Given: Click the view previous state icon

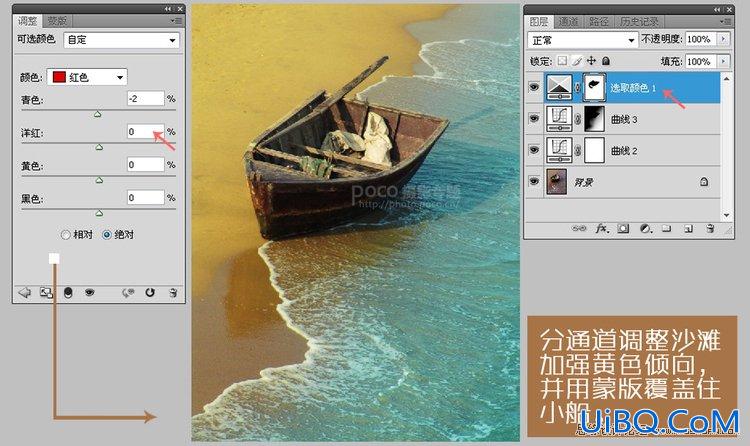Looking at the screenshot, I should [x=128, y=292].
